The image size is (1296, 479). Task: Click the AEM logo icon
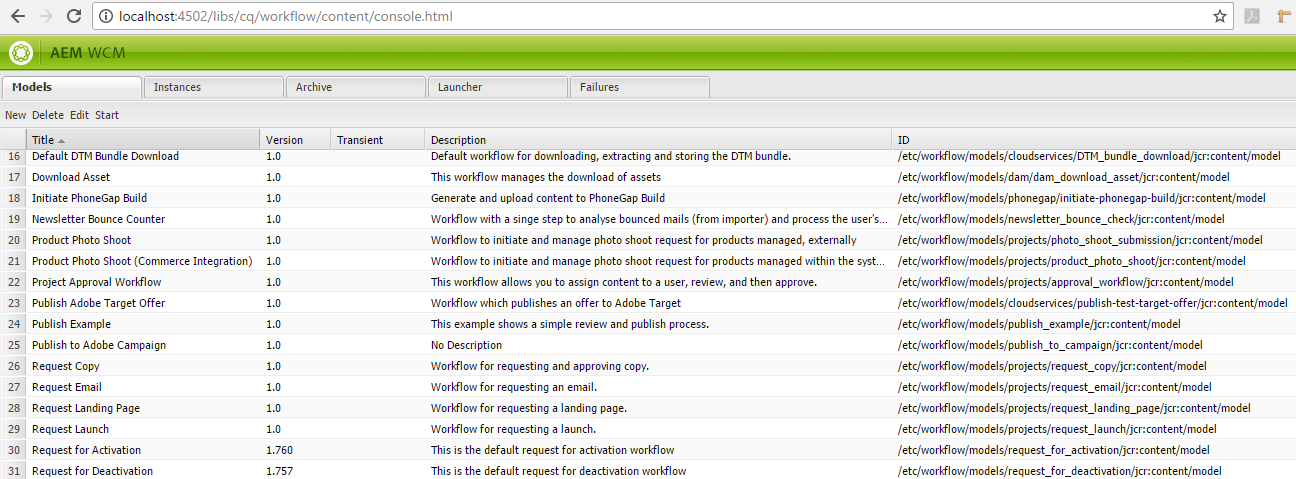tap(21, 52)
